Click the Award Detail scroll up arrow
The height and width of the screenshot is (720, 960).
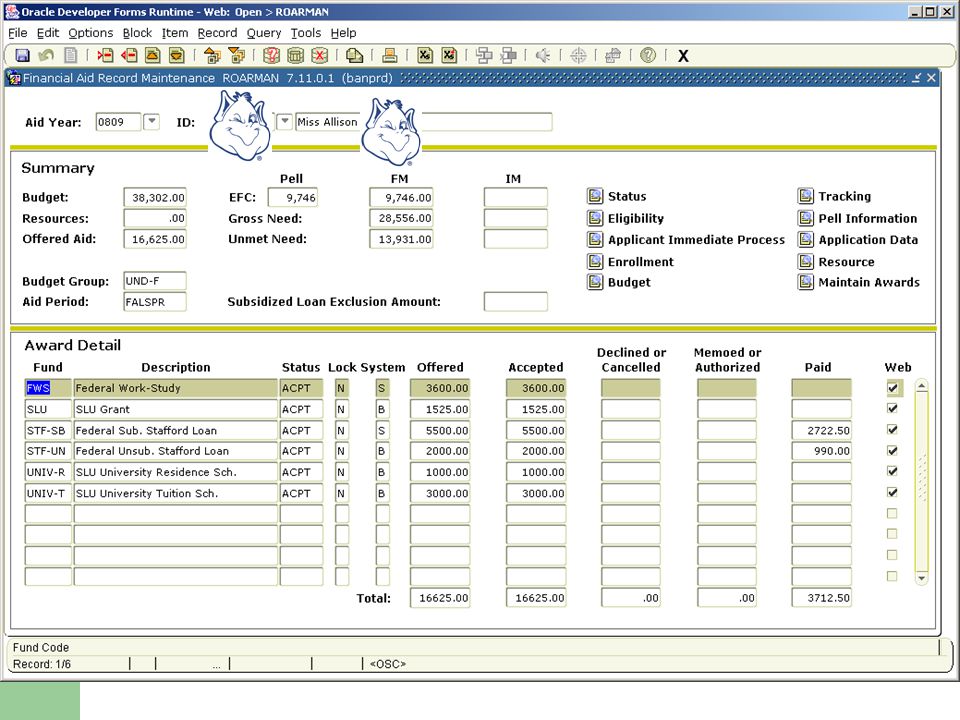(921, 386)
